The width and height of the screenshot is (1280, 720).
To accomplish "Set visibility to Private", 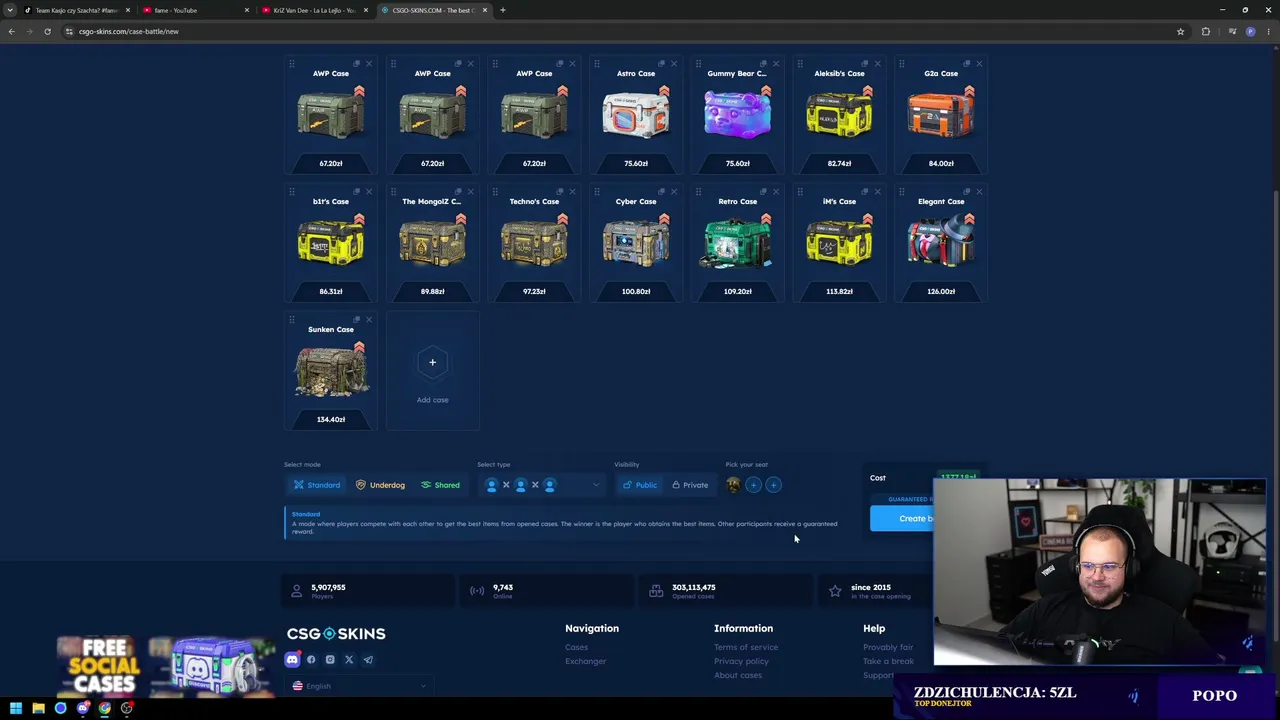I will 690,485.
